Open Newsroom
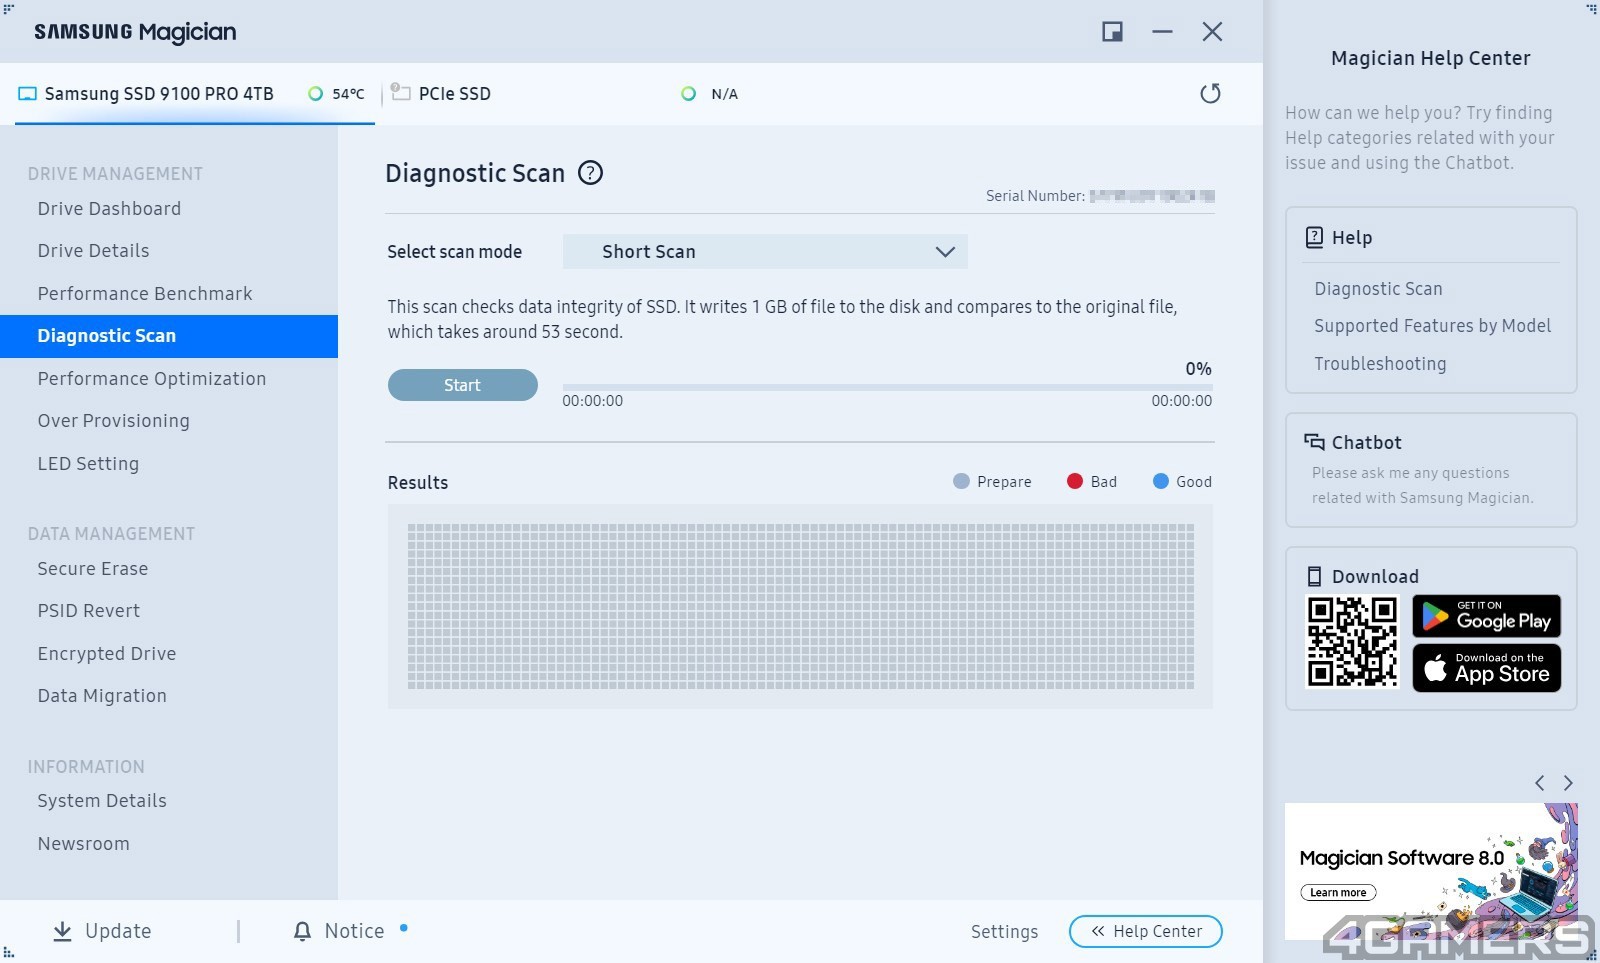This screenshot has height=963, width=1600. point(84,843)
